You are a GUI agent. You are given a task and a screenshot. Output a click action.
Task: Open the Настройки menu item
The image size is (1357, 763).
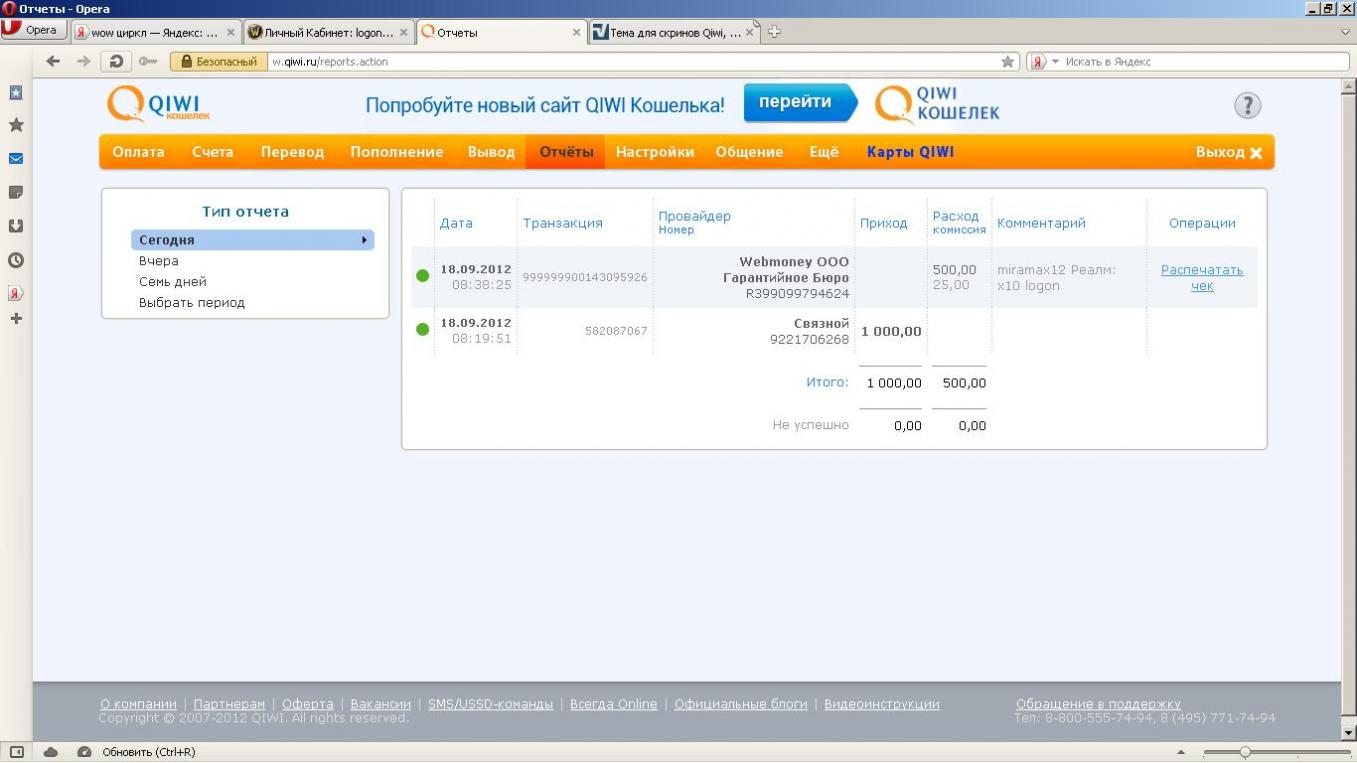654,152
